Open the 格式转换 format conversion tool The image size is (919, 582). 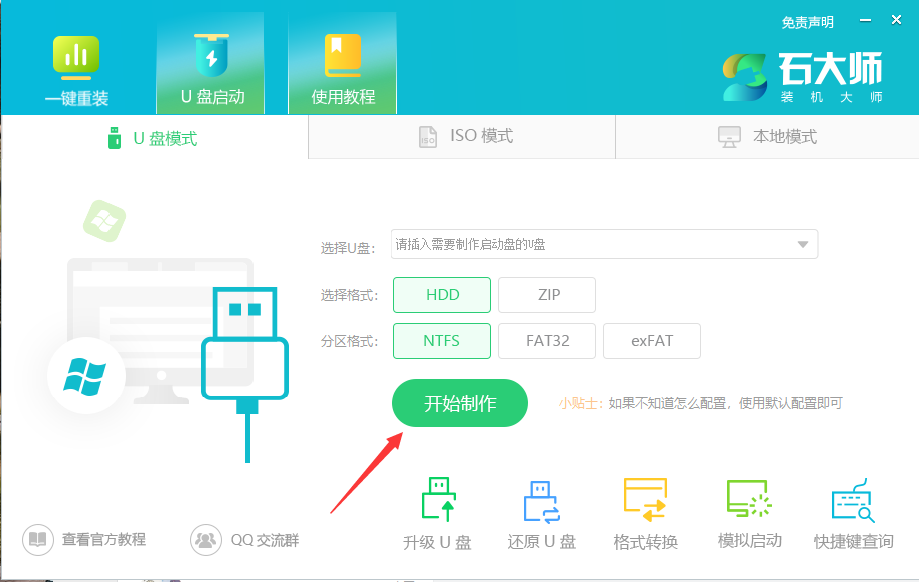click(646, 510)
